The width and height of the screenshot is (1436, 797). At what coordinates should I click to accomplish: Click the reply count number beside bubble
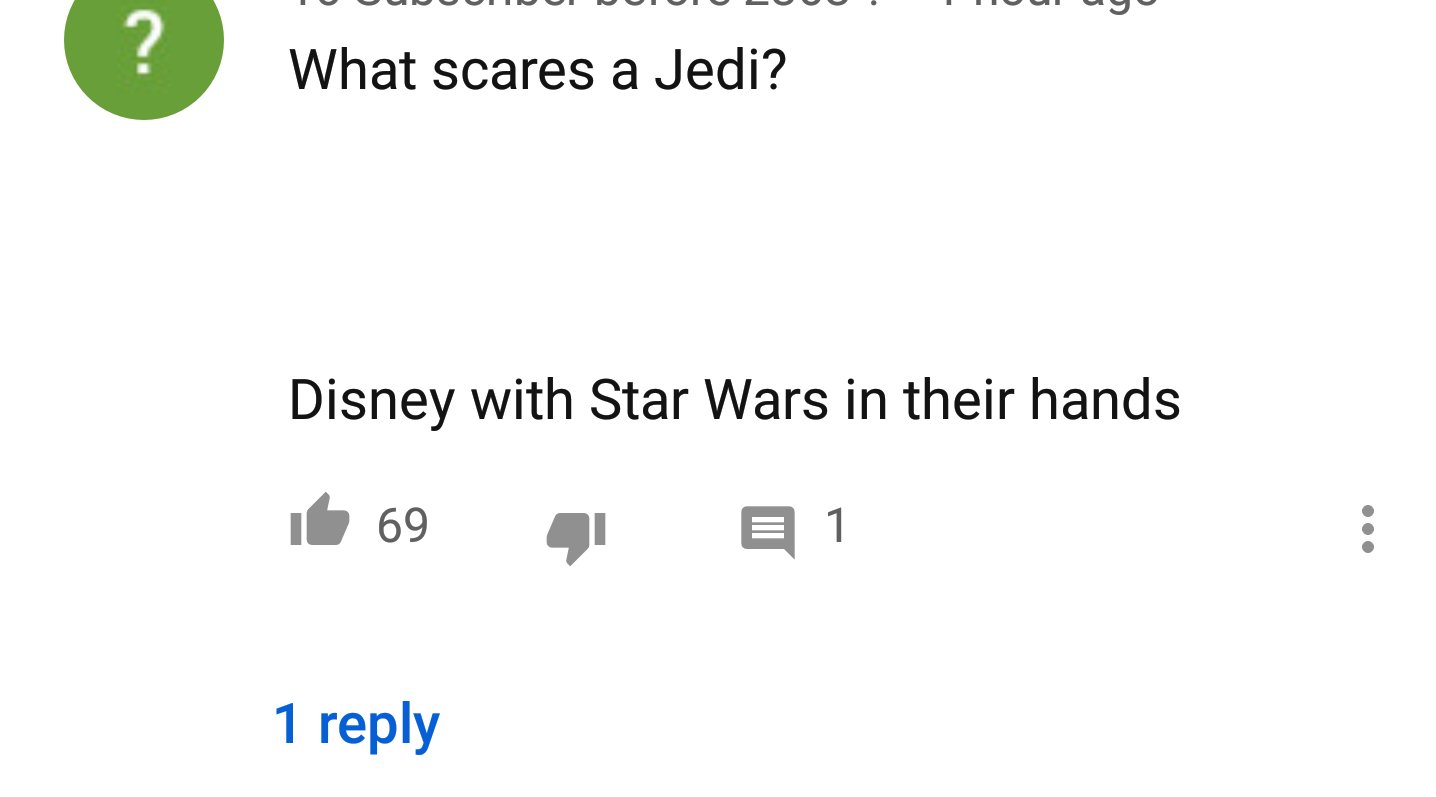[x=837, y=525]
